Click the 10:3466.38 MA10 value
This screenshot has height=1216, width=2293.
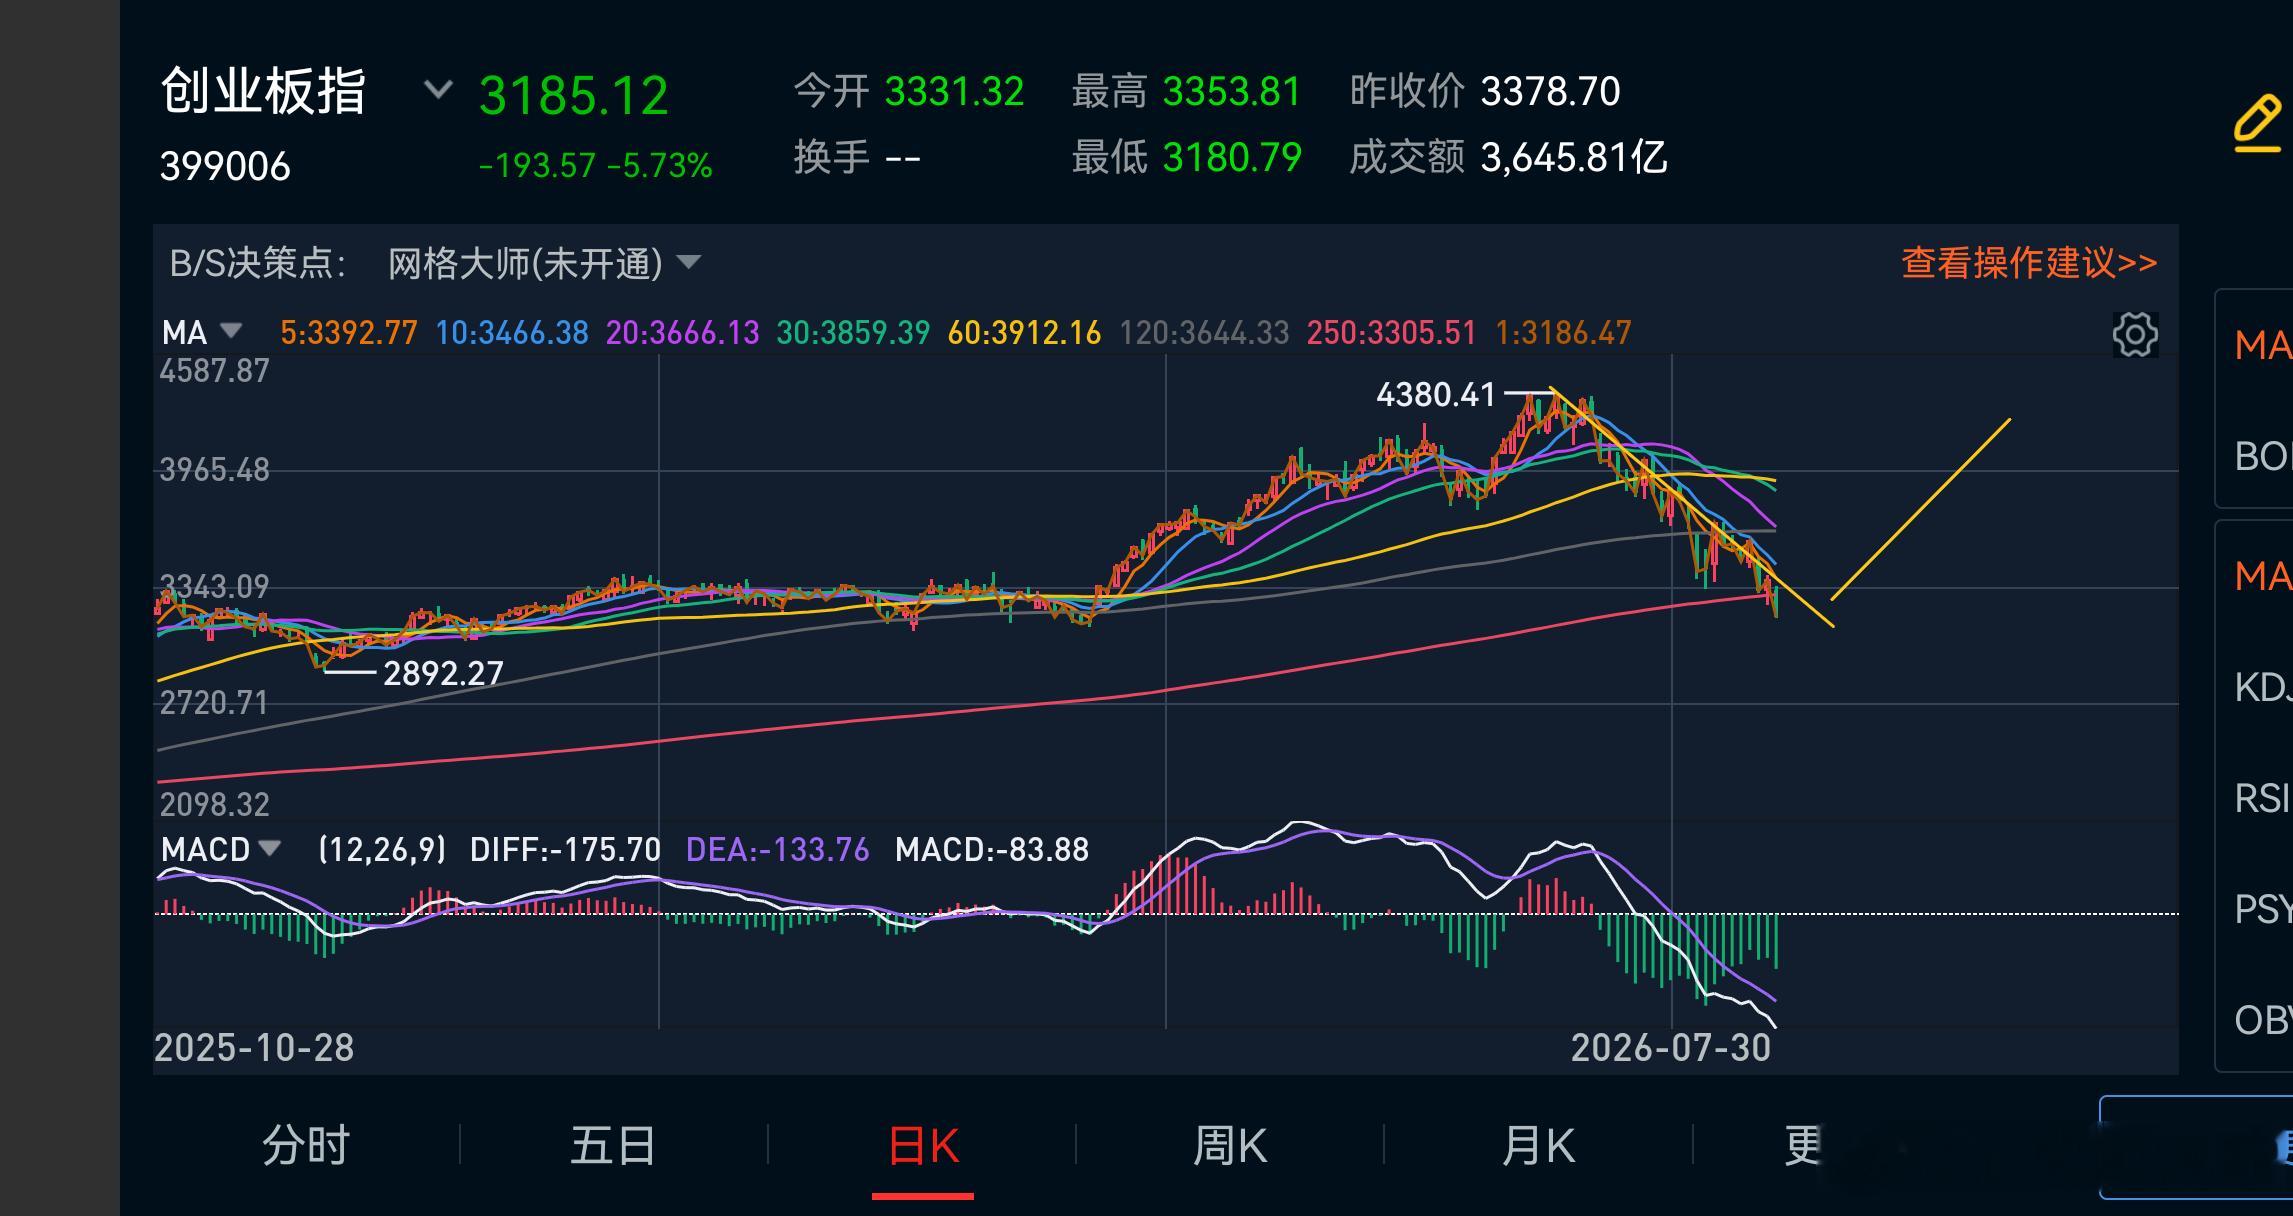[x=512, y=332]
